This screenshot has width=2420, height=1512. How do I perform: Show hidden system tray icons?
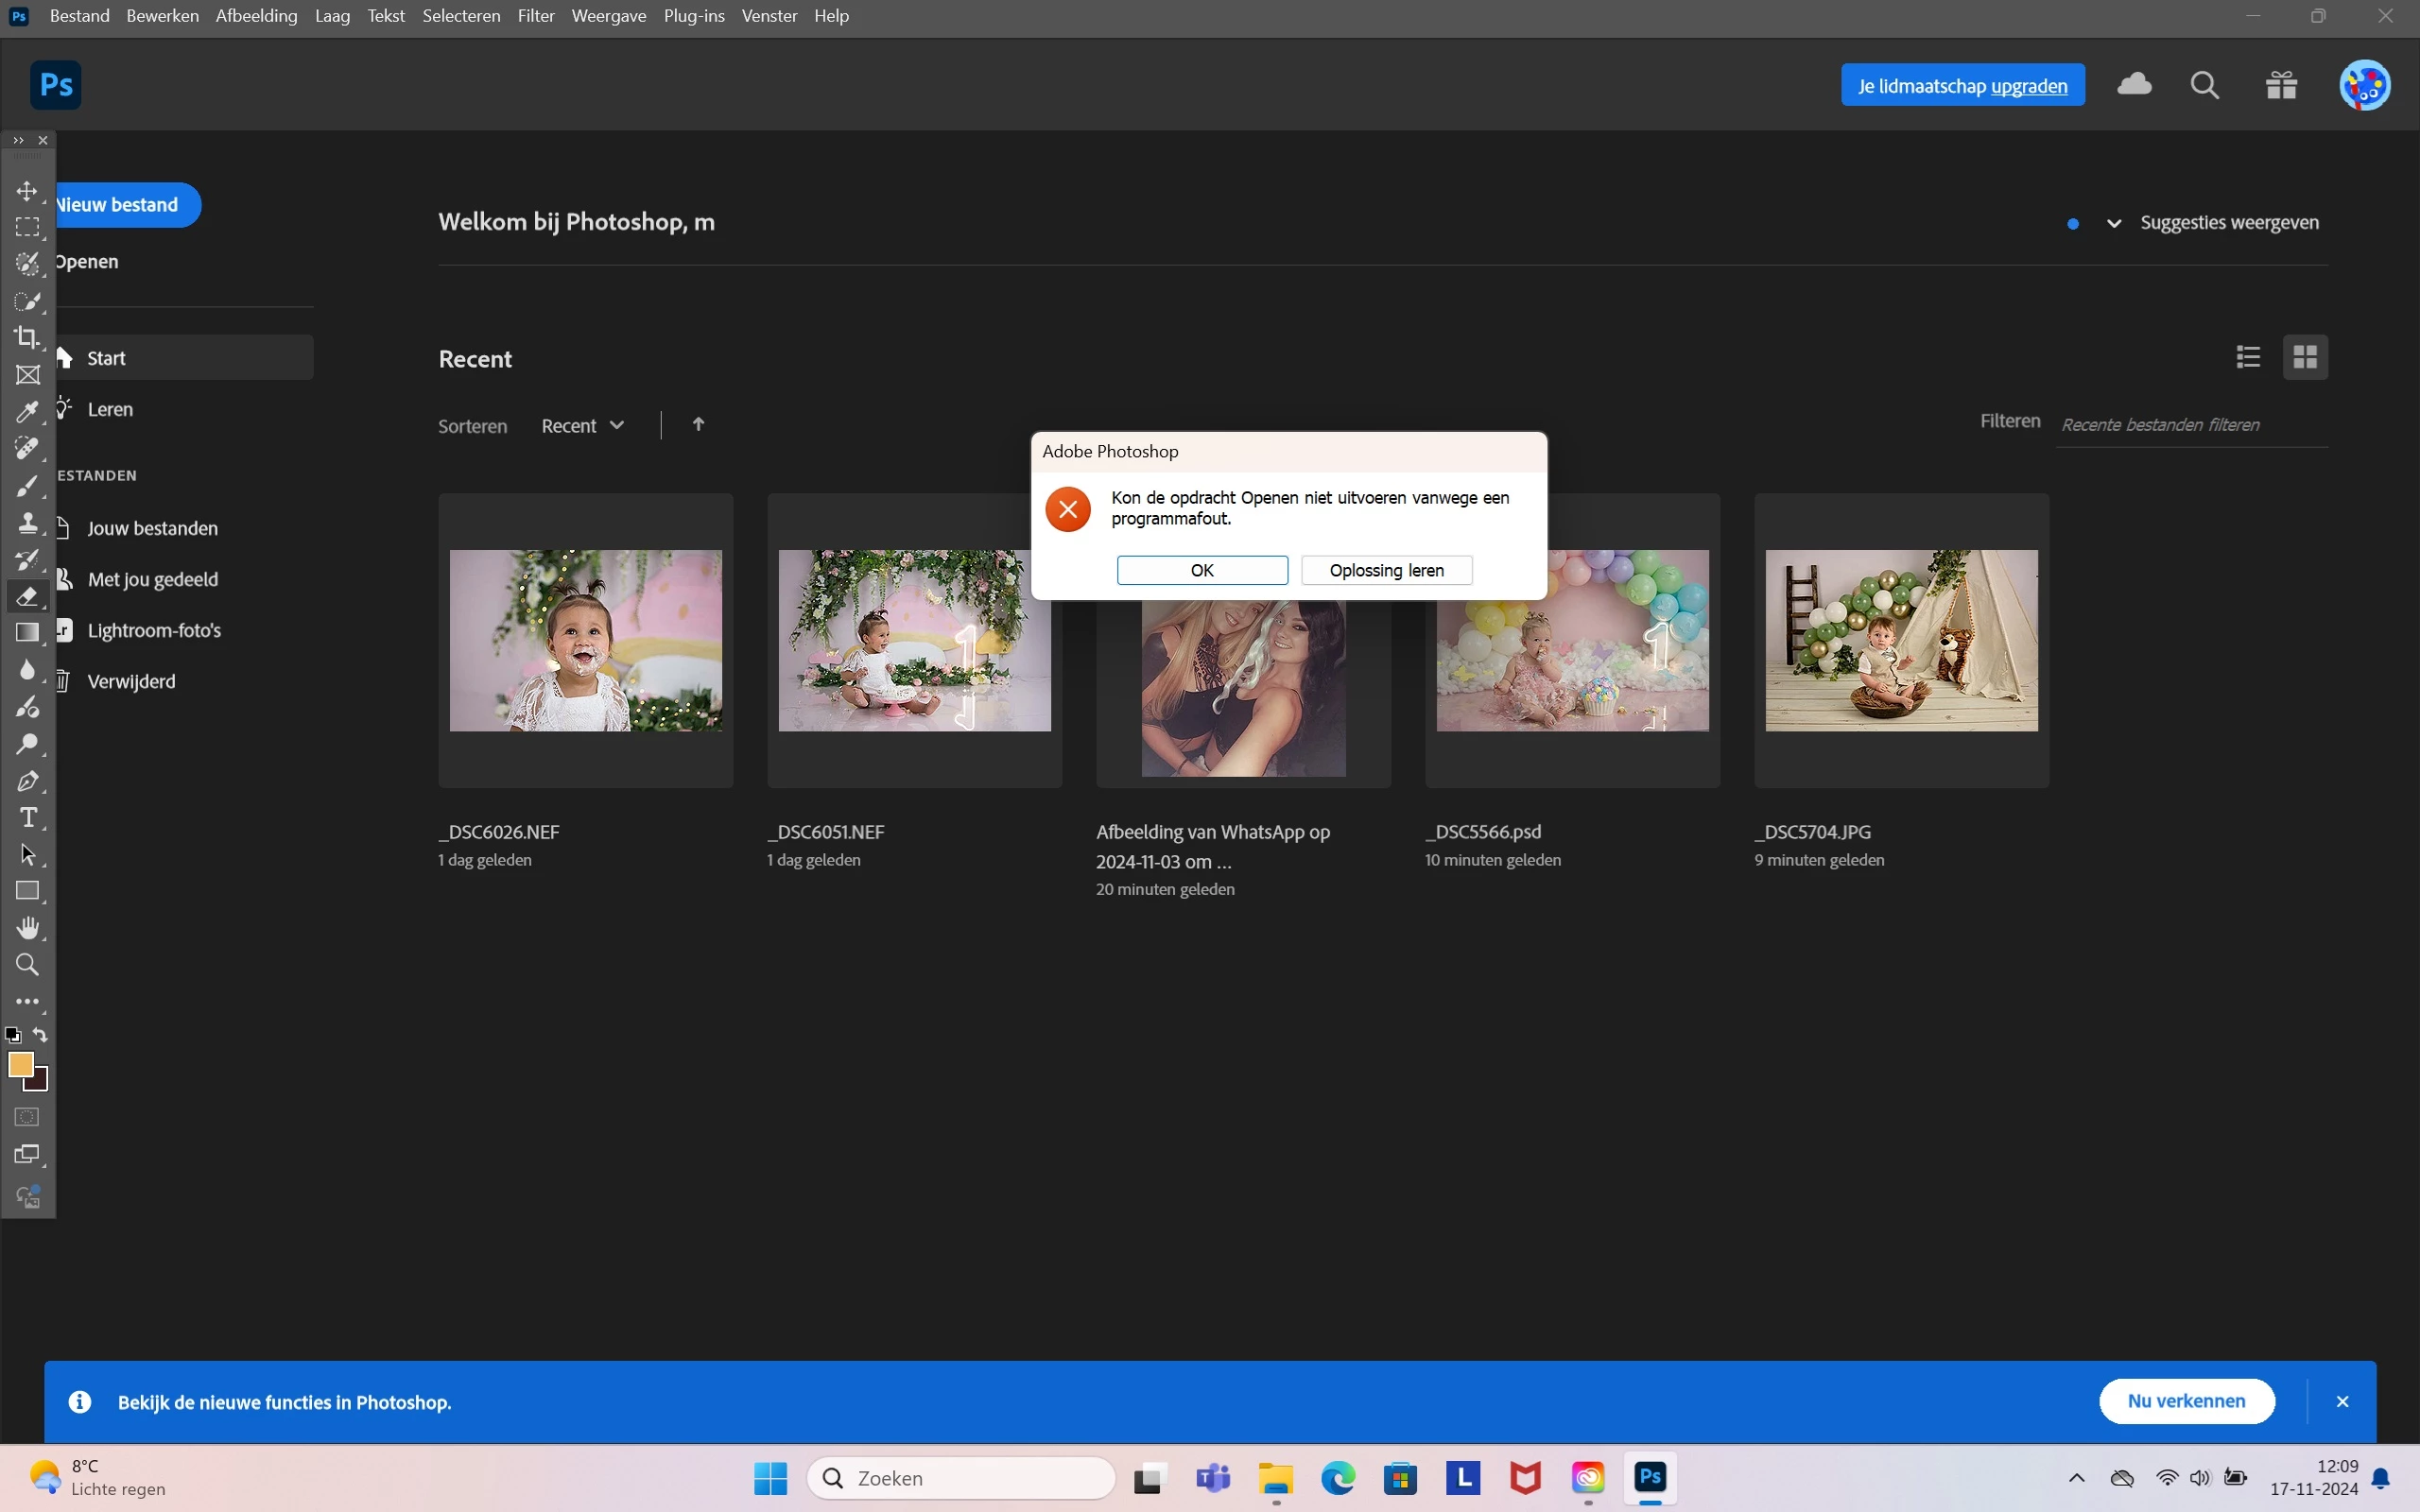[x=2076, y=1478]
